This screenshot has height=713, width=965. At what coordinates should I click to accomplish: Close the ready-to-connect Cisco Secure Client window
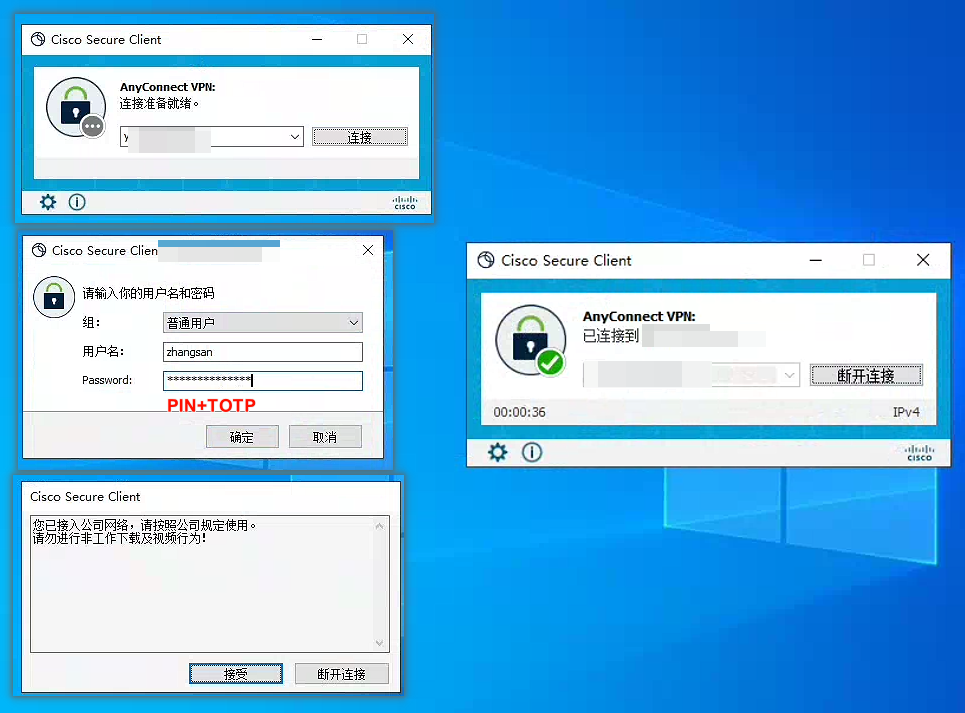click(x=407, y=39)
